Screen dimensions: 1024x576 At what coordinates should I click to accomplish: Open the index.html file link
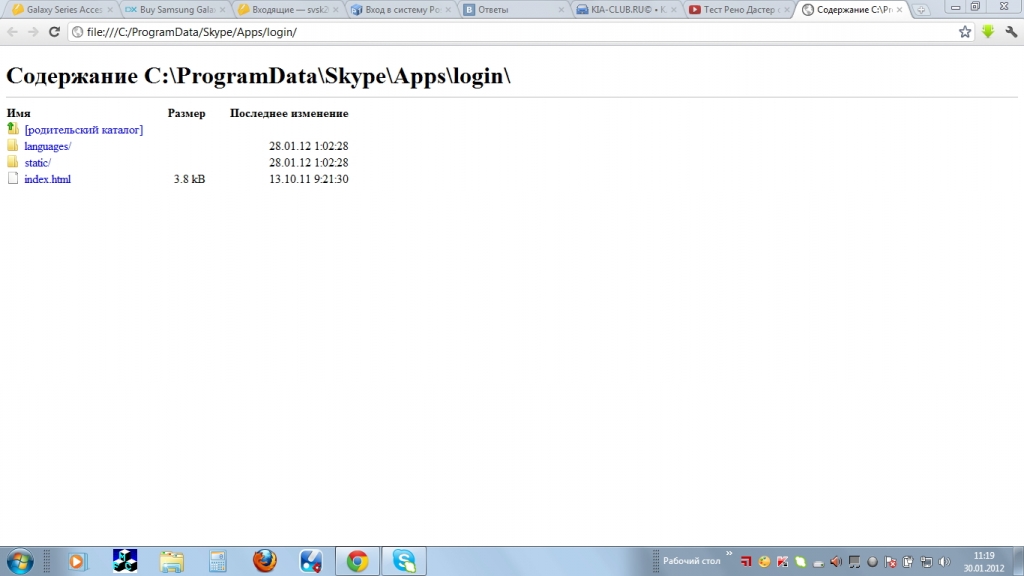[x=47, y=180]
